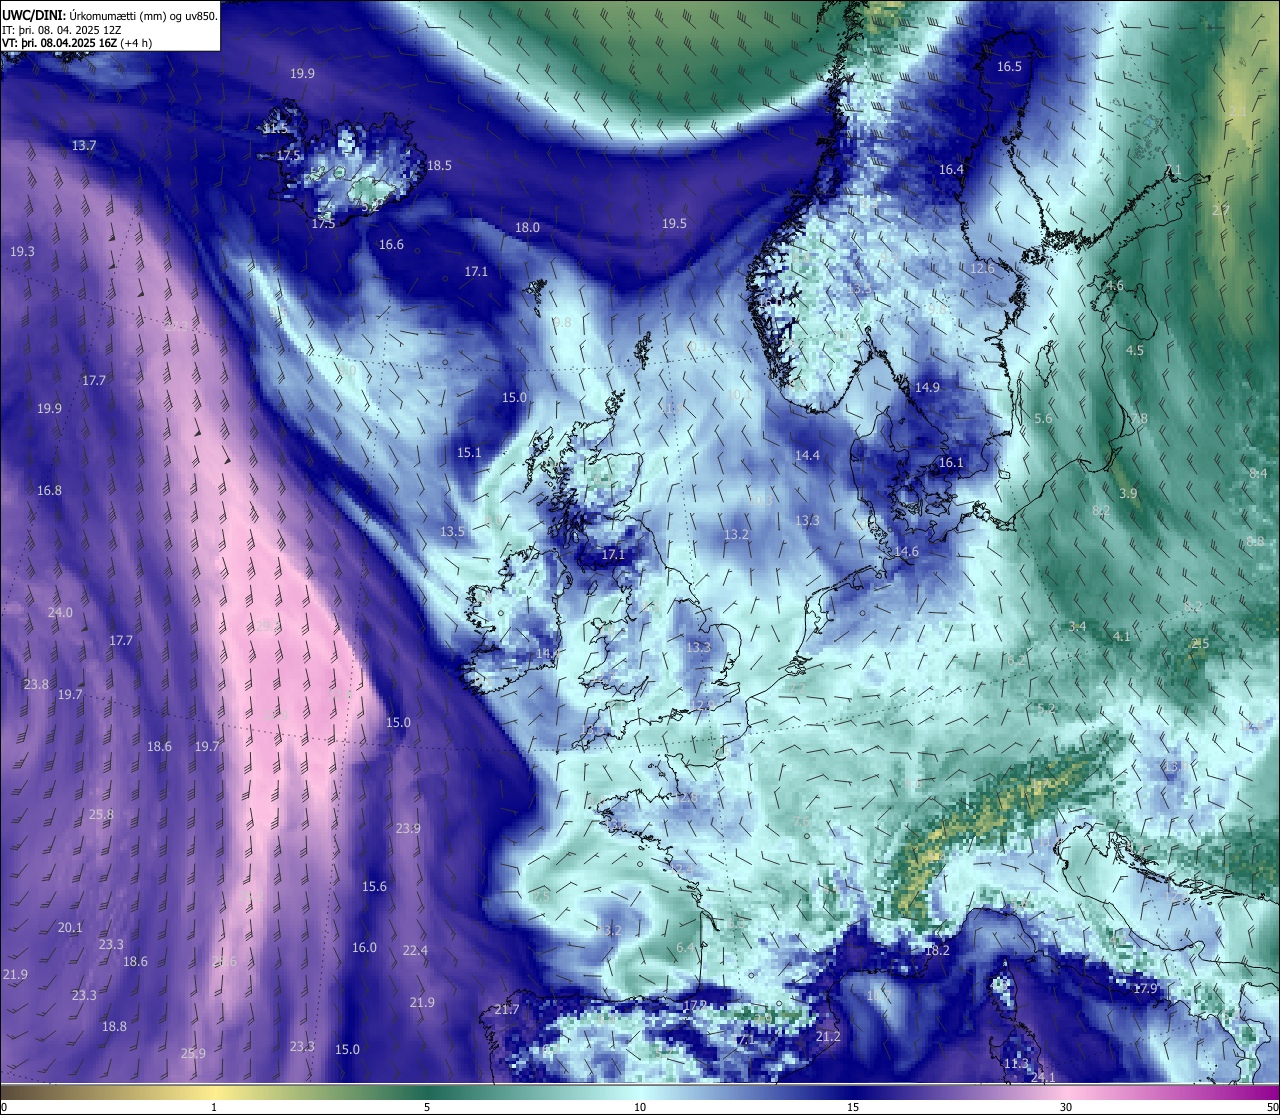Click the 18.8 value near the bottom left
The width and height of the screenshot is (1280, 1115).
click(x=114, y=1026)
